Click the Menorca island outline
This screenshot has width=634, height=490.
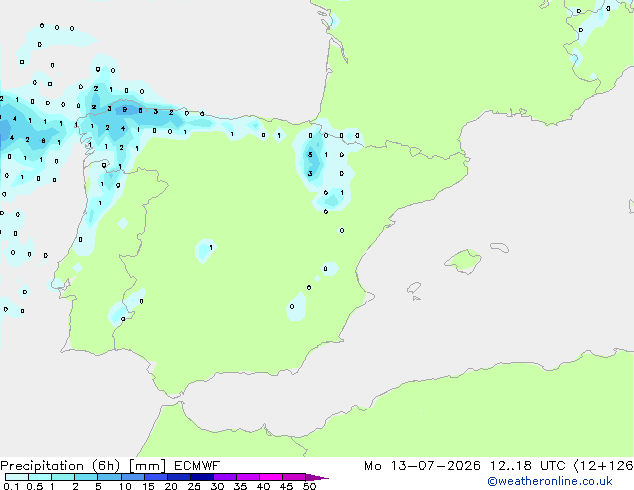(499, 247)
